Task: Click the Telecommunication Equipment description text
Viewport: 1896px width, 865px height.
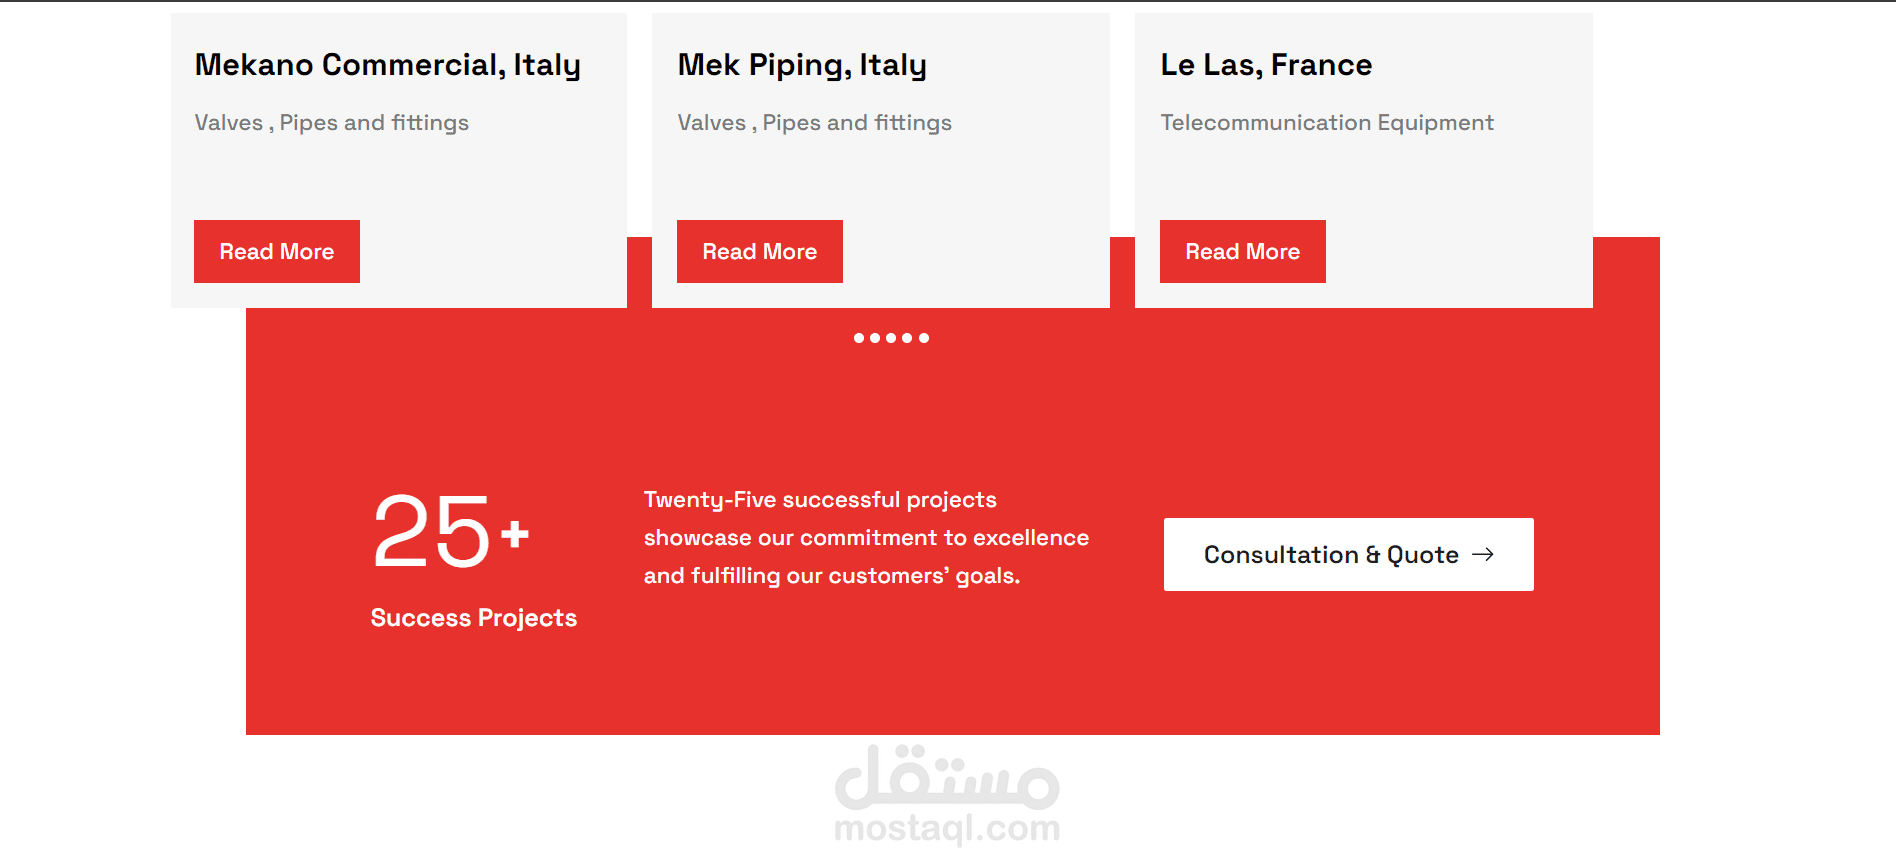Action: point(1327,123)
